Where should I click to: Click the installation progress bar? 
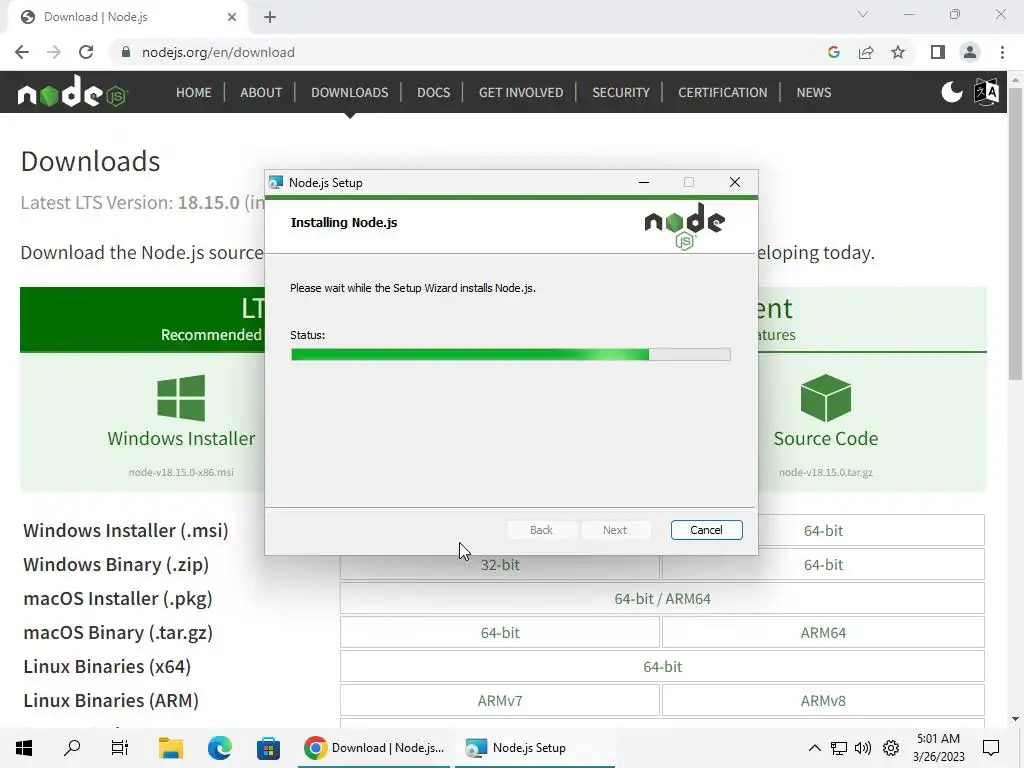[511, 355]
